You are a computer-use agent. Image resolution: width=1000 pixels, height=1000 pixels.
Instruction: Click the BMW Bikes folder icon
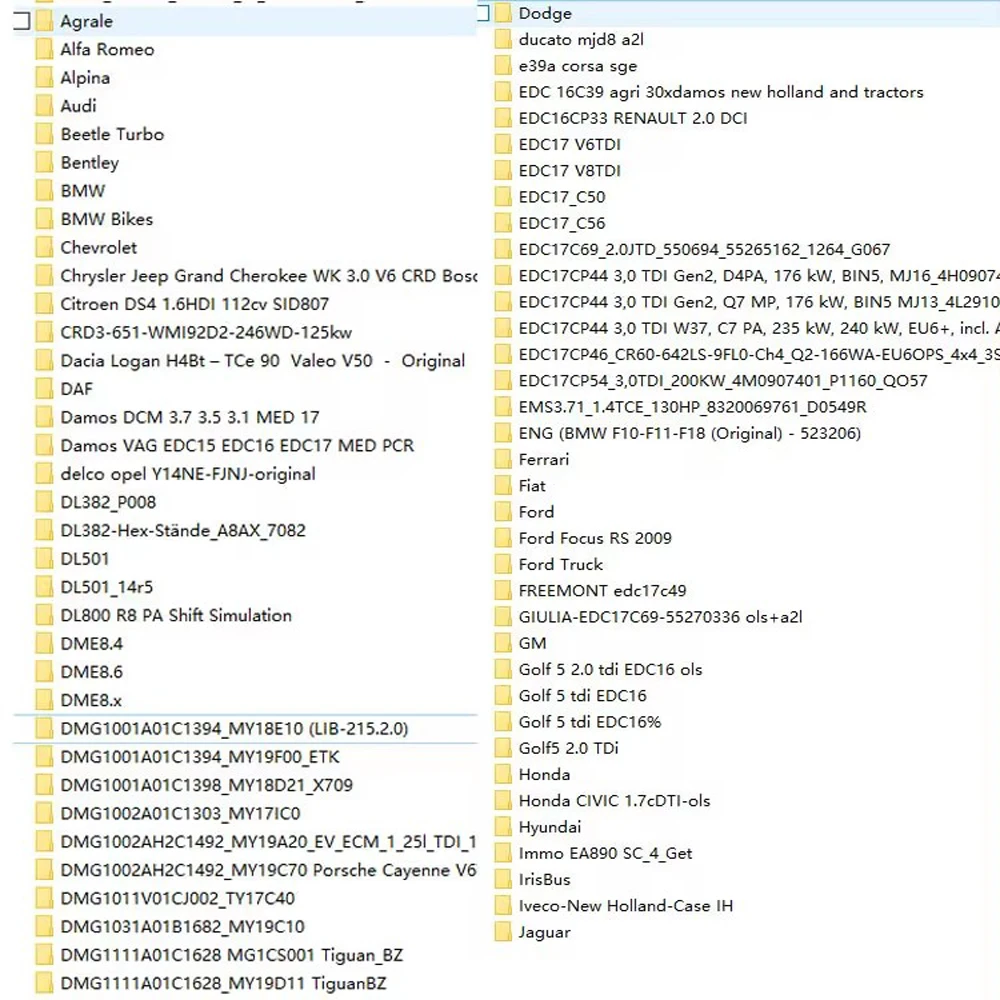coord(44,219)
